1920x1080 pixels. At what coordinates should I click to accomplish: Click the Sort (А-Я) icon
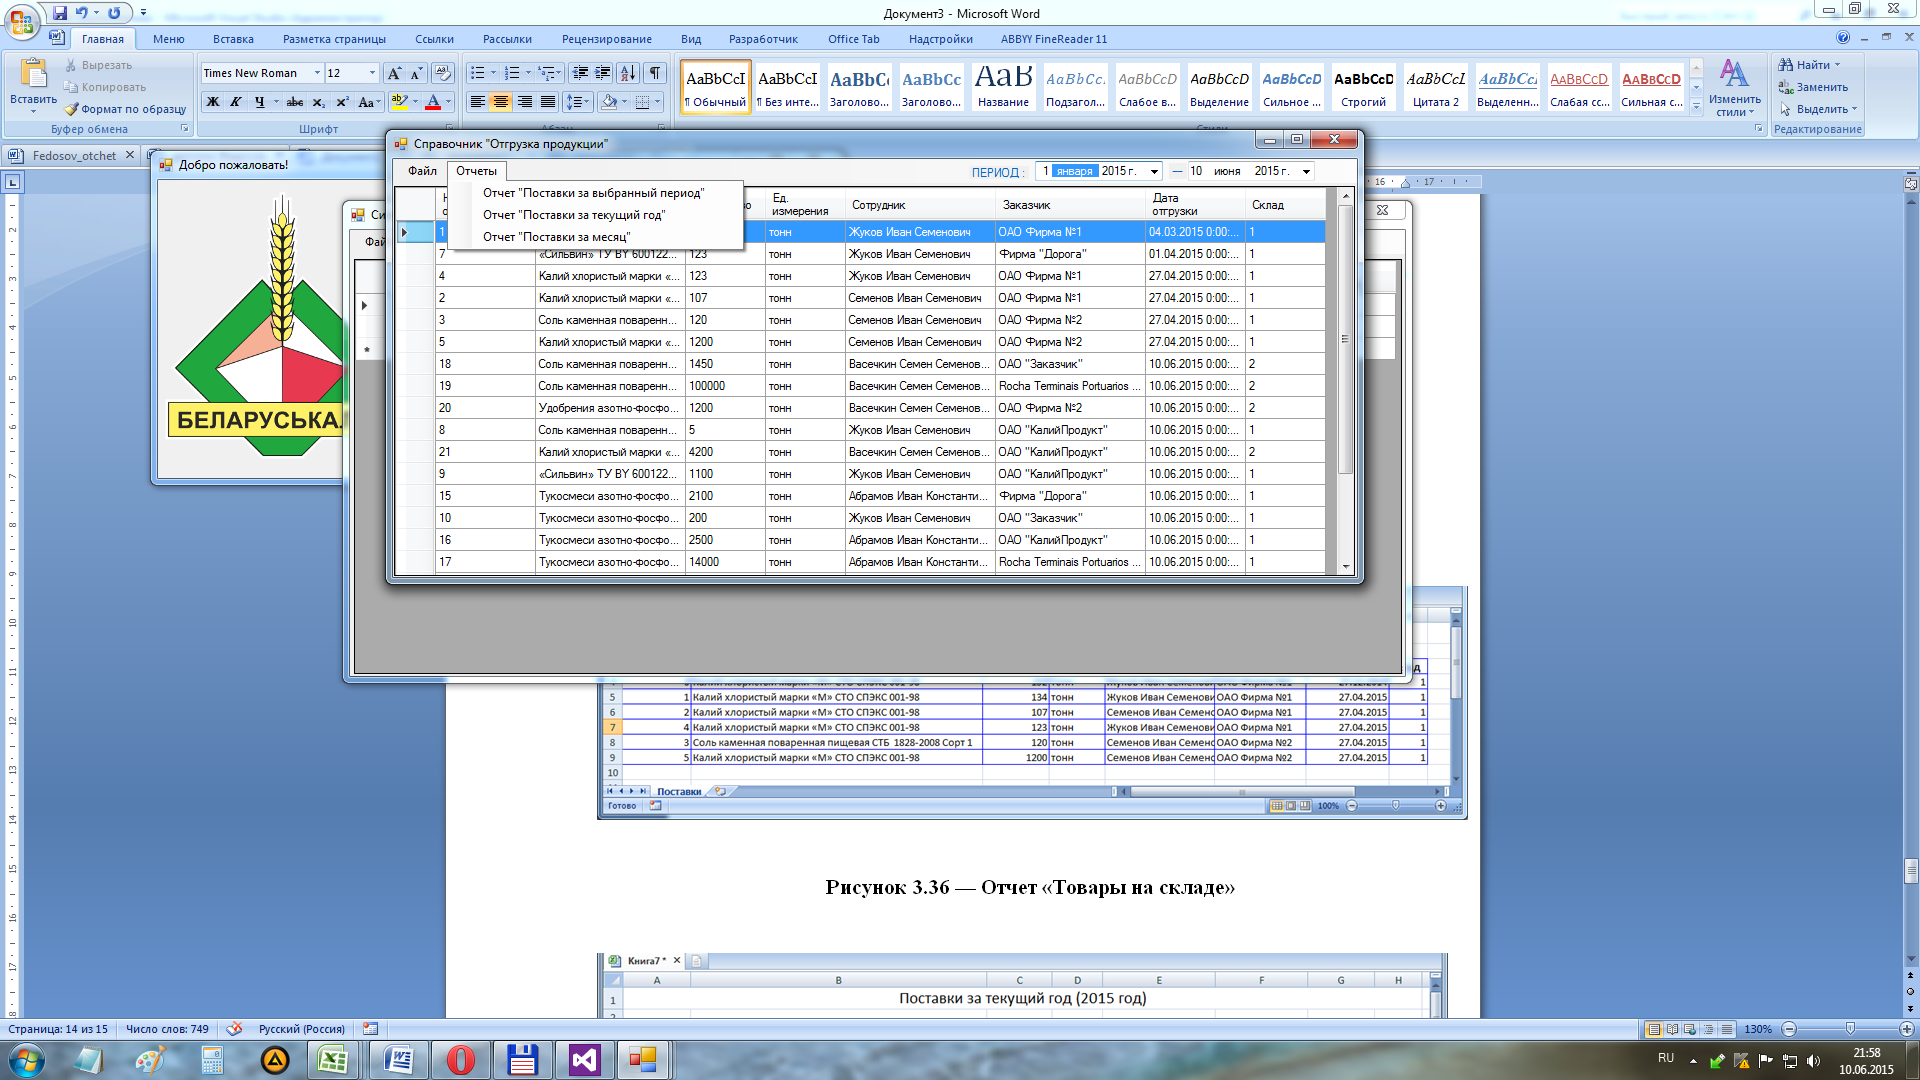point(627,73)
